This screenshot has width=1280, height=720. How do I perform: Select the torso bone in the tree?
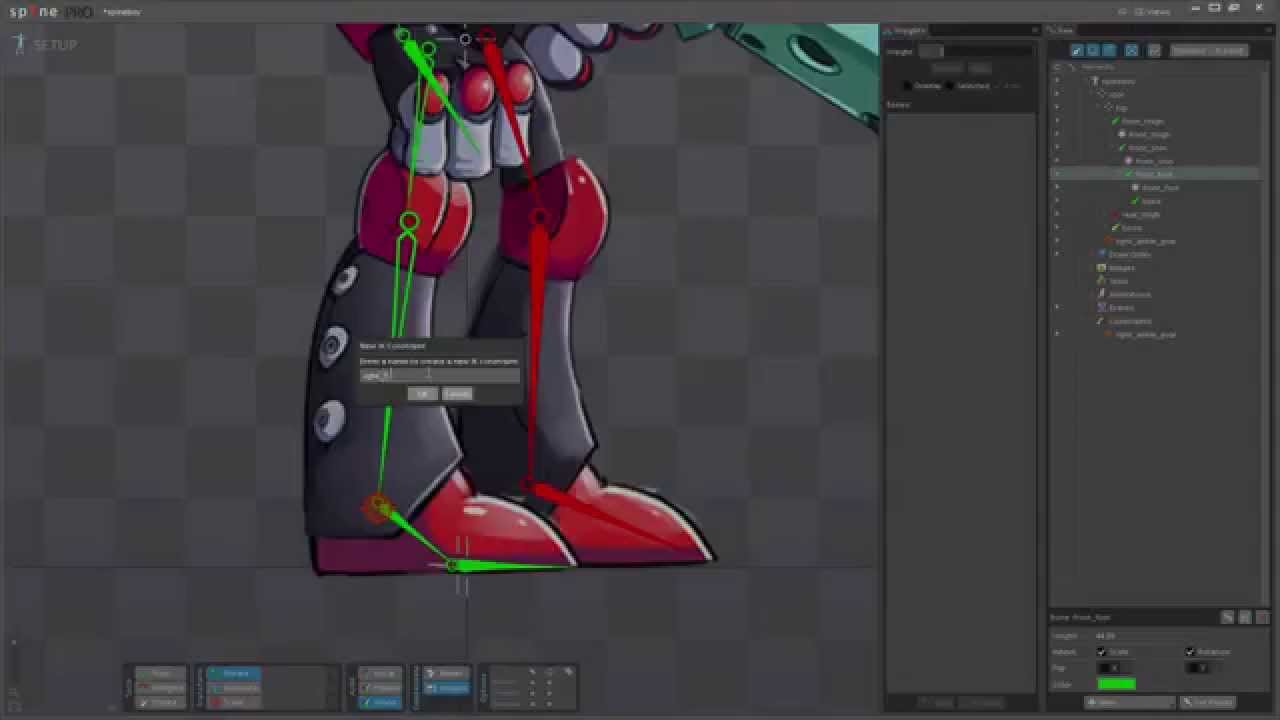[x=1131, y=228]
